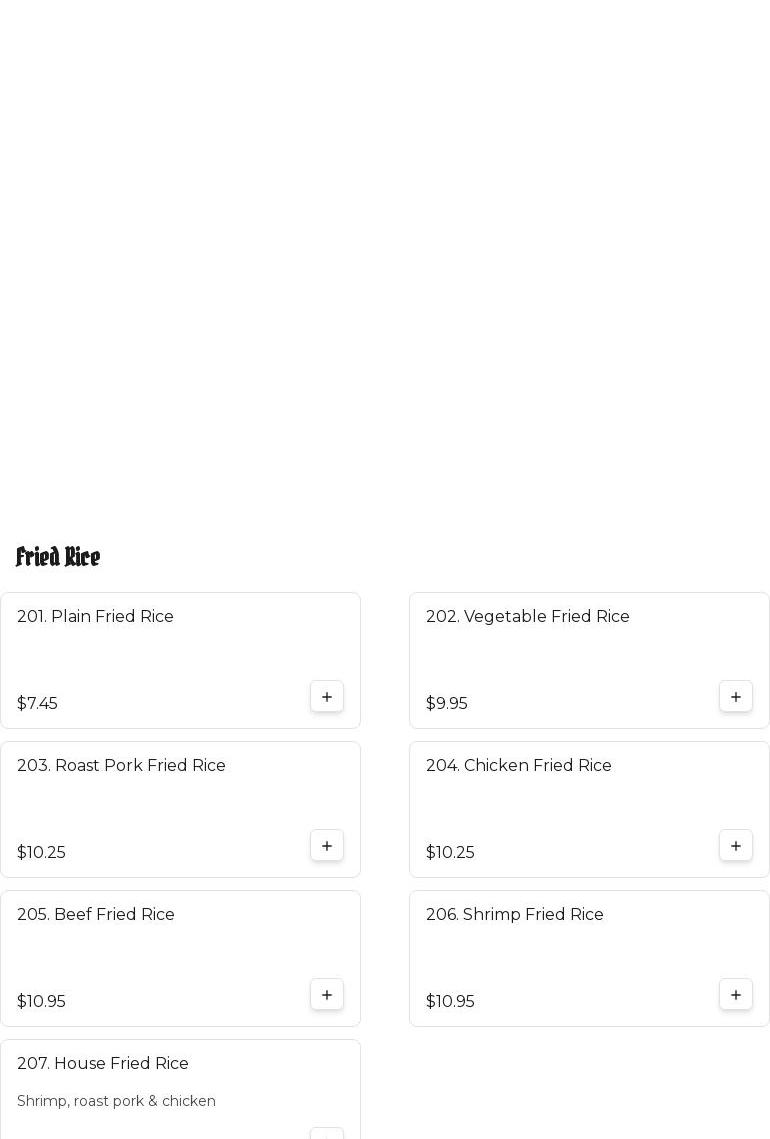Click 207. House Fried Rice title
This screenshot has height=1139, width=770.
102,1064
